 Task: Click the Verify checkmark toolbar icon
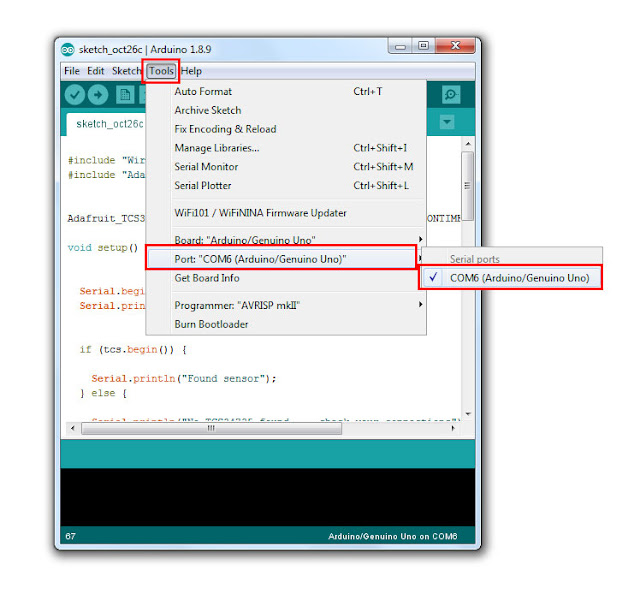point(75,95)
